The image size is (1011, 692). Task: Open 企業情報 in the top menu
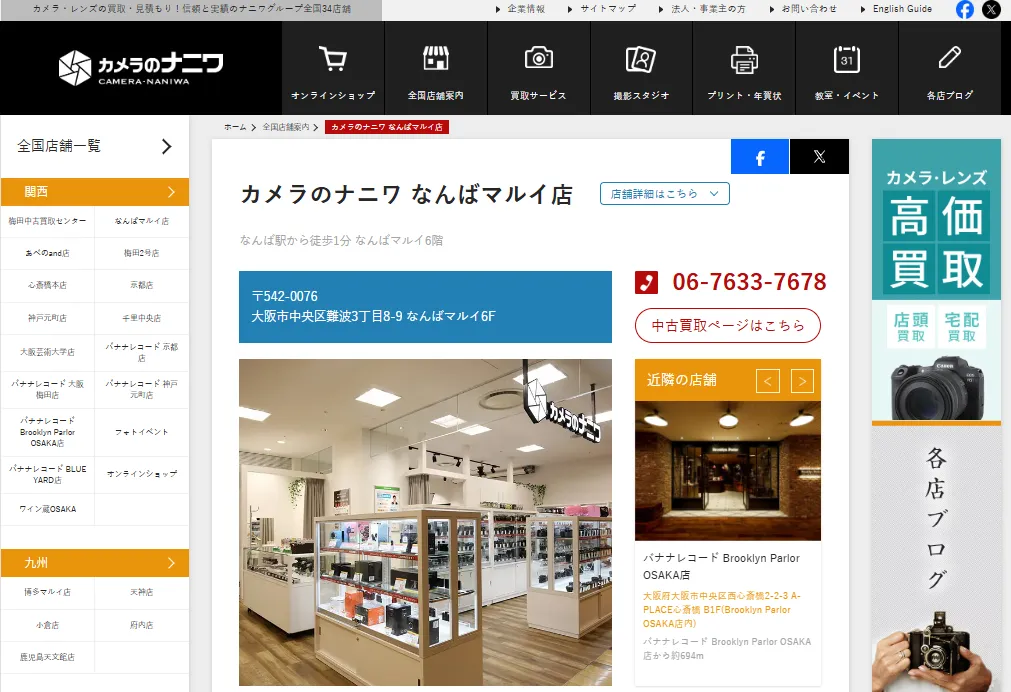(x=525, y=9)
